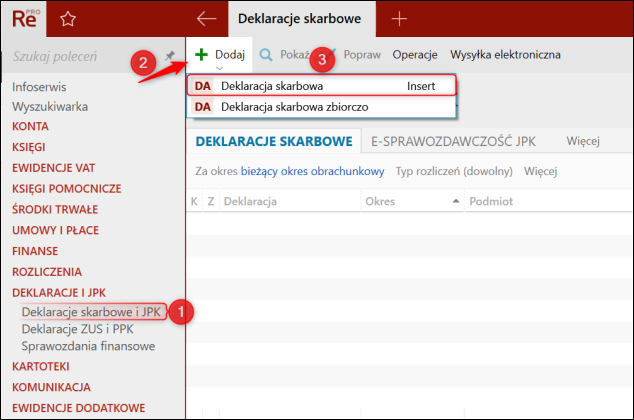The image size is (634, 420).
Task: Click the Z column header
Action: [211, 201]
